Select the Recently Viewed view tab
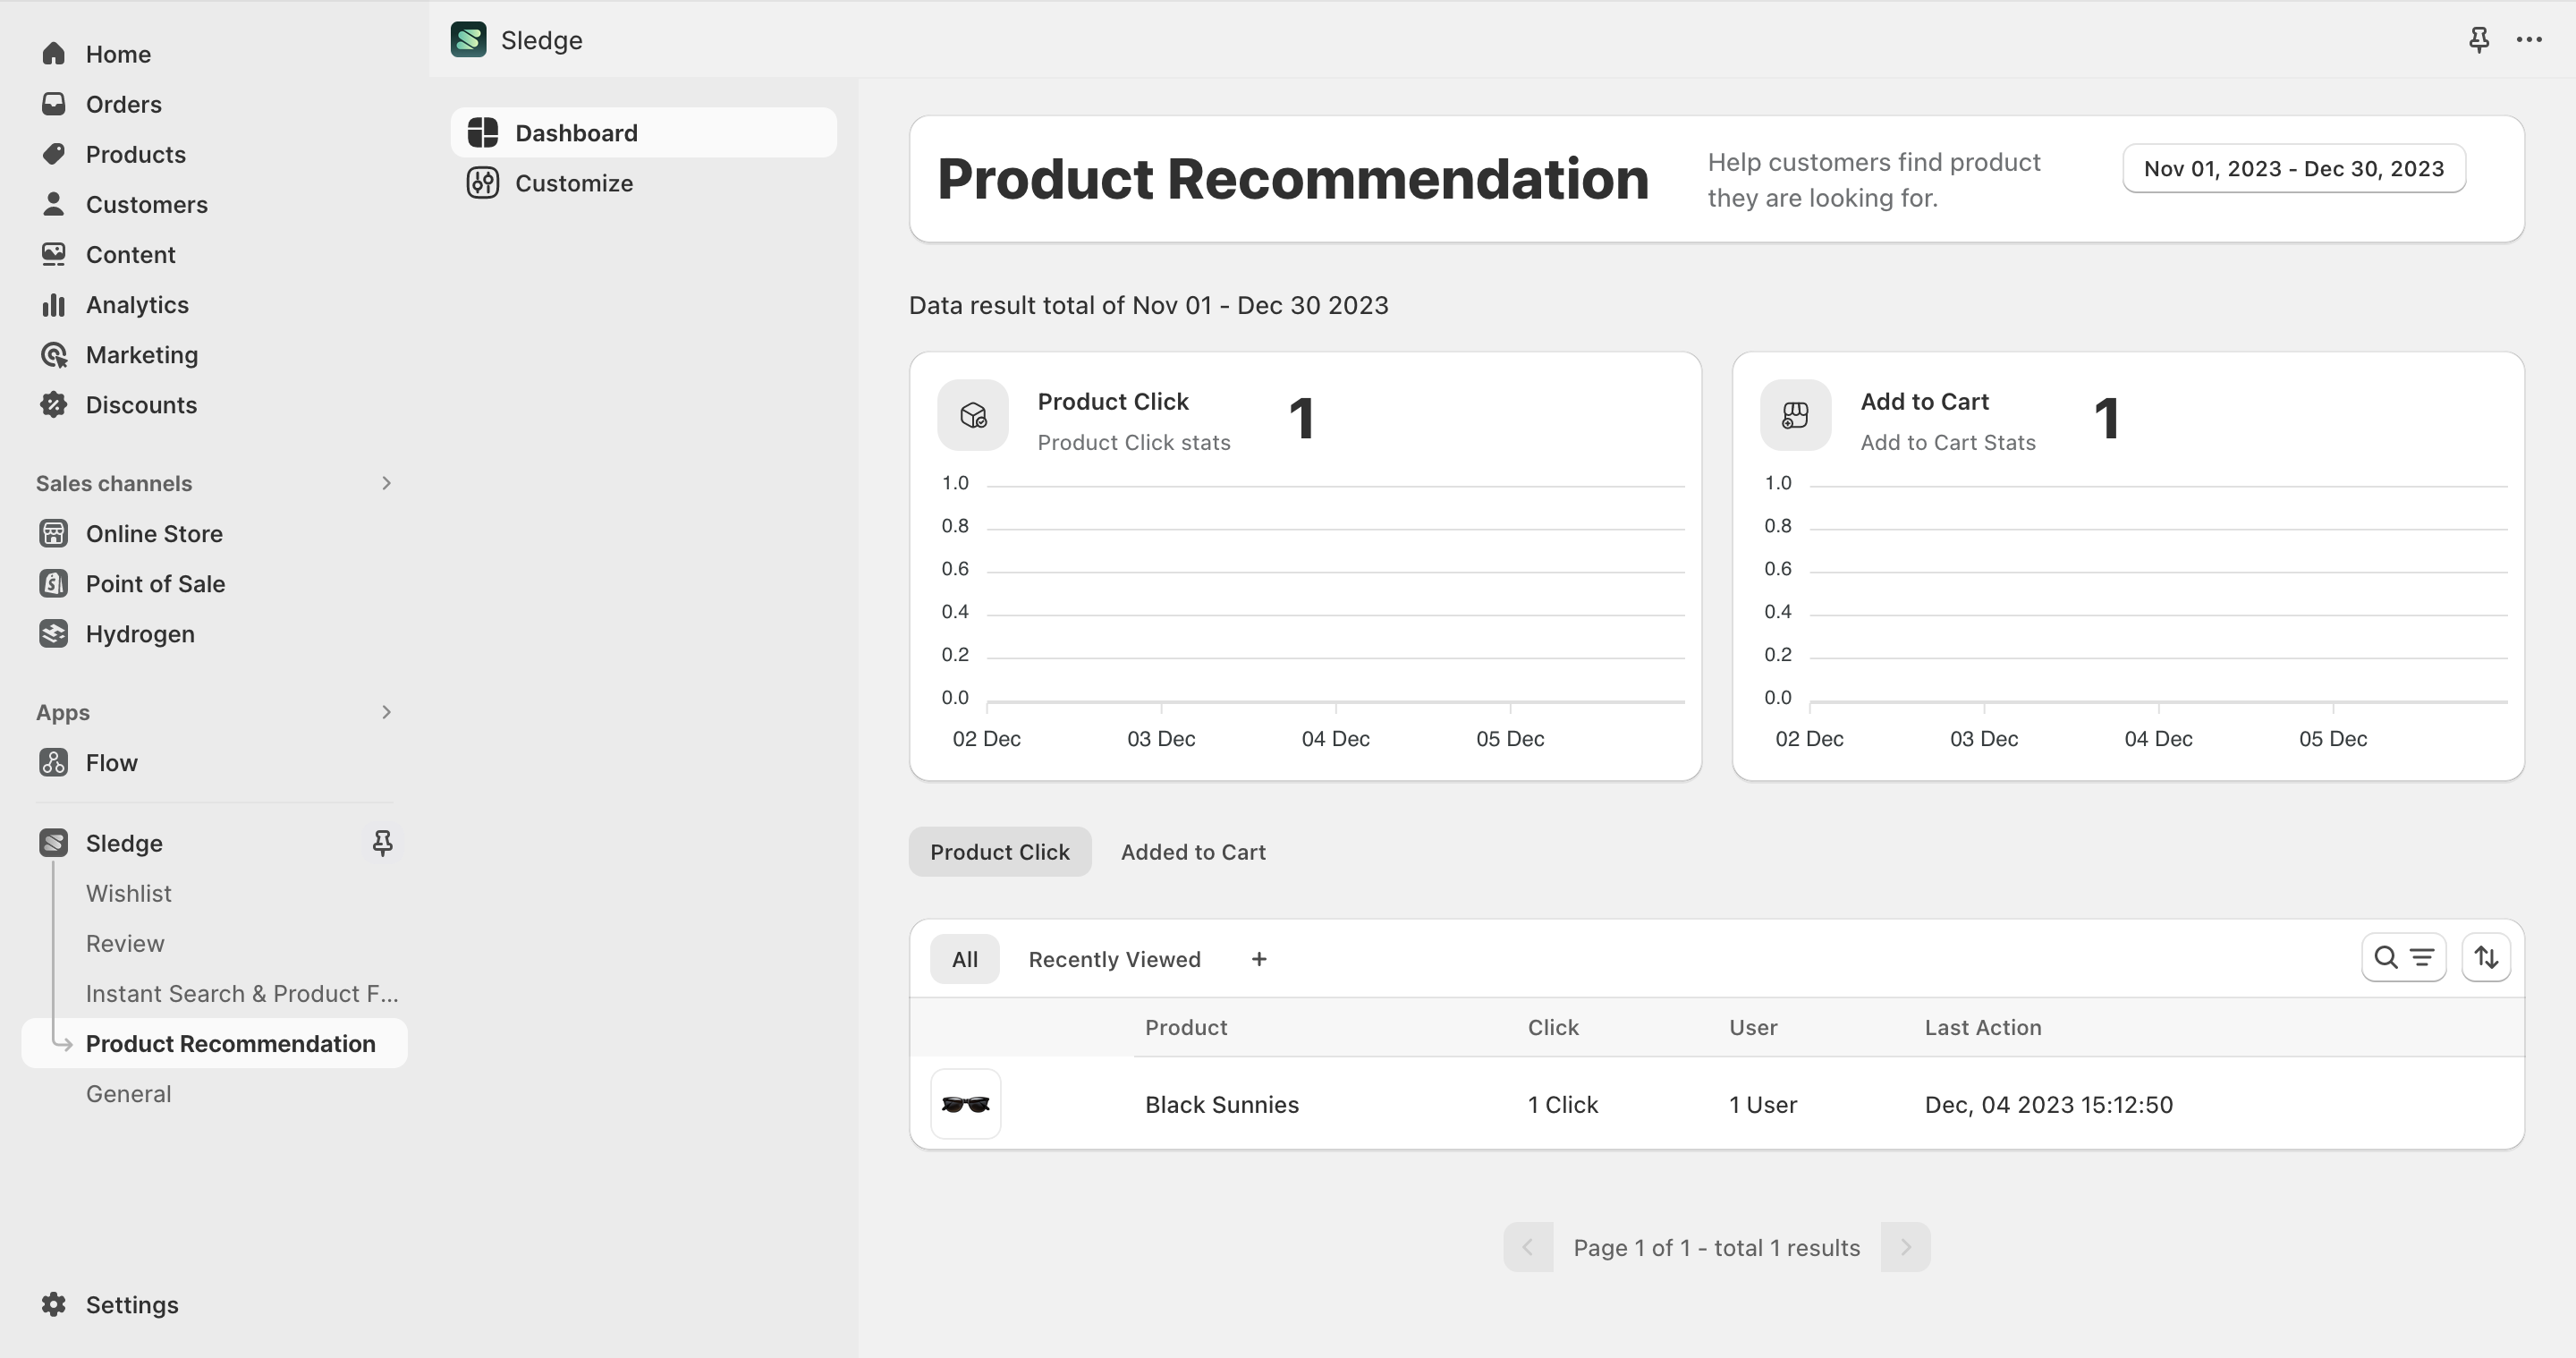The width and height of the screenshot is (2576, 1358). (x=1114, y=959)
